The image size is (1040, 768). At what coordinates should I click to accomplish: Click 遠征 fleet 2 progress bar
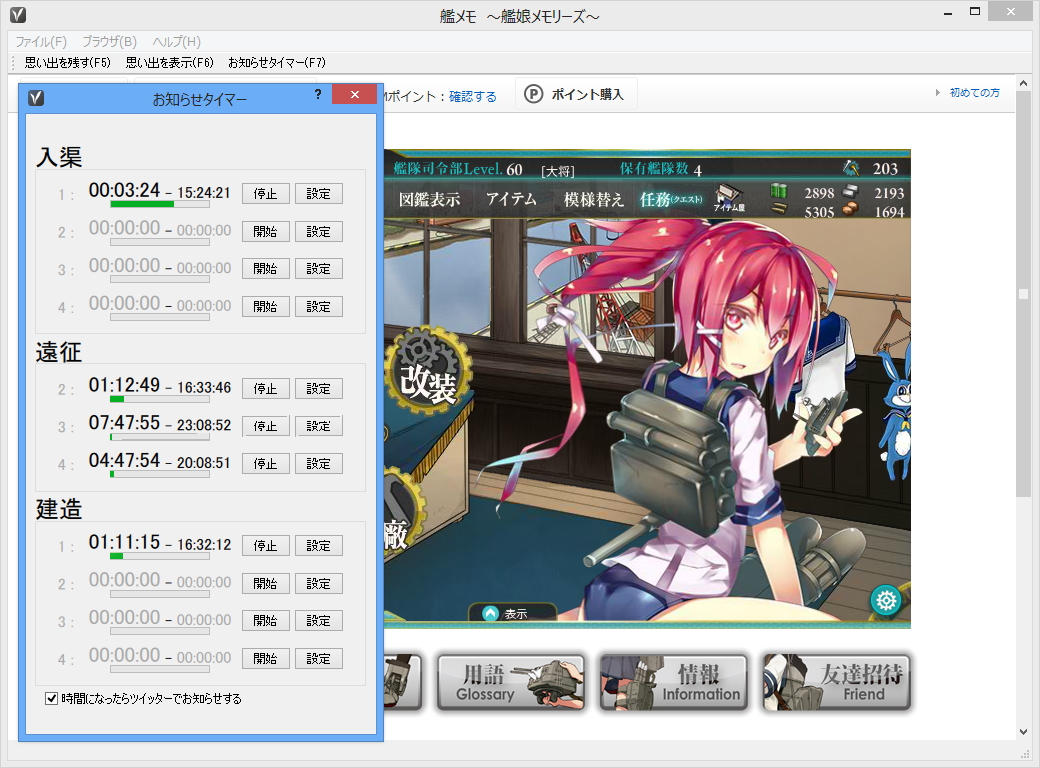tap(160, 399)
